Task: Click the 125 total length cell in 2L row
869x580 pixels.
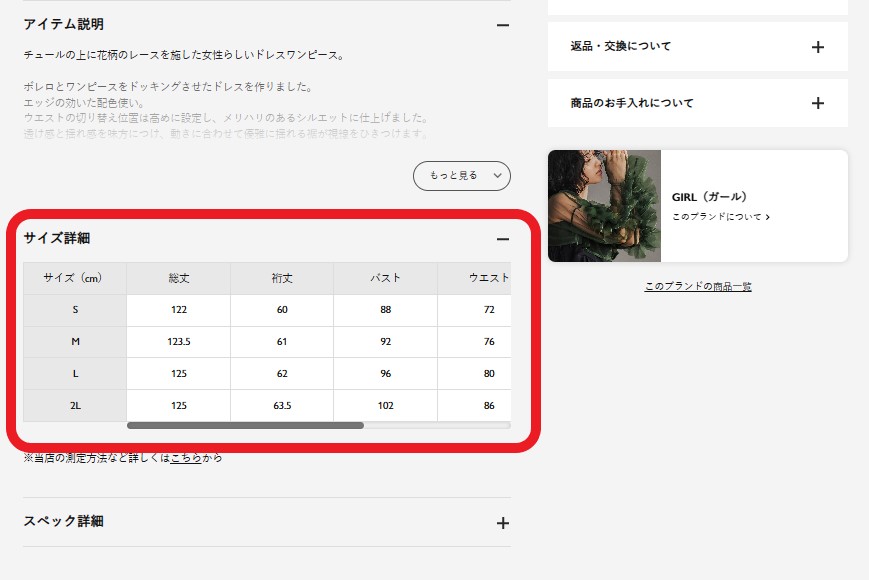Action: tap(178, 406)
